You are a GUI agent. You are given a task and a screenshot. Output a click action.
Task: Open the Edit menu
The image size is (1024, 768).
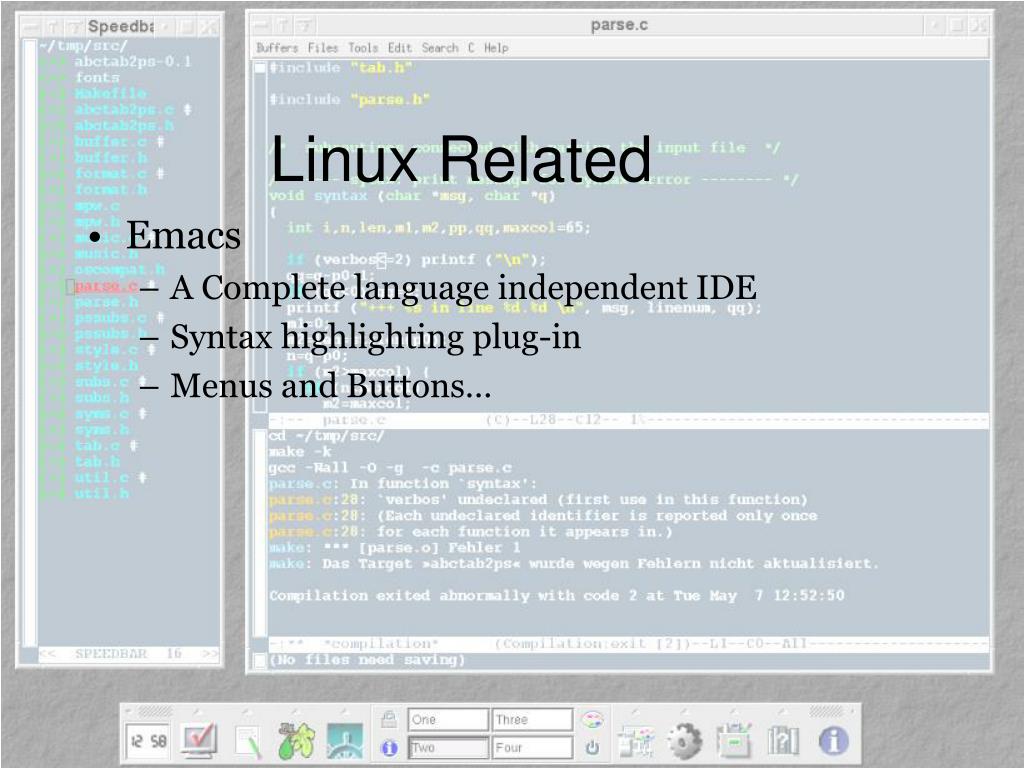[400, 48]
